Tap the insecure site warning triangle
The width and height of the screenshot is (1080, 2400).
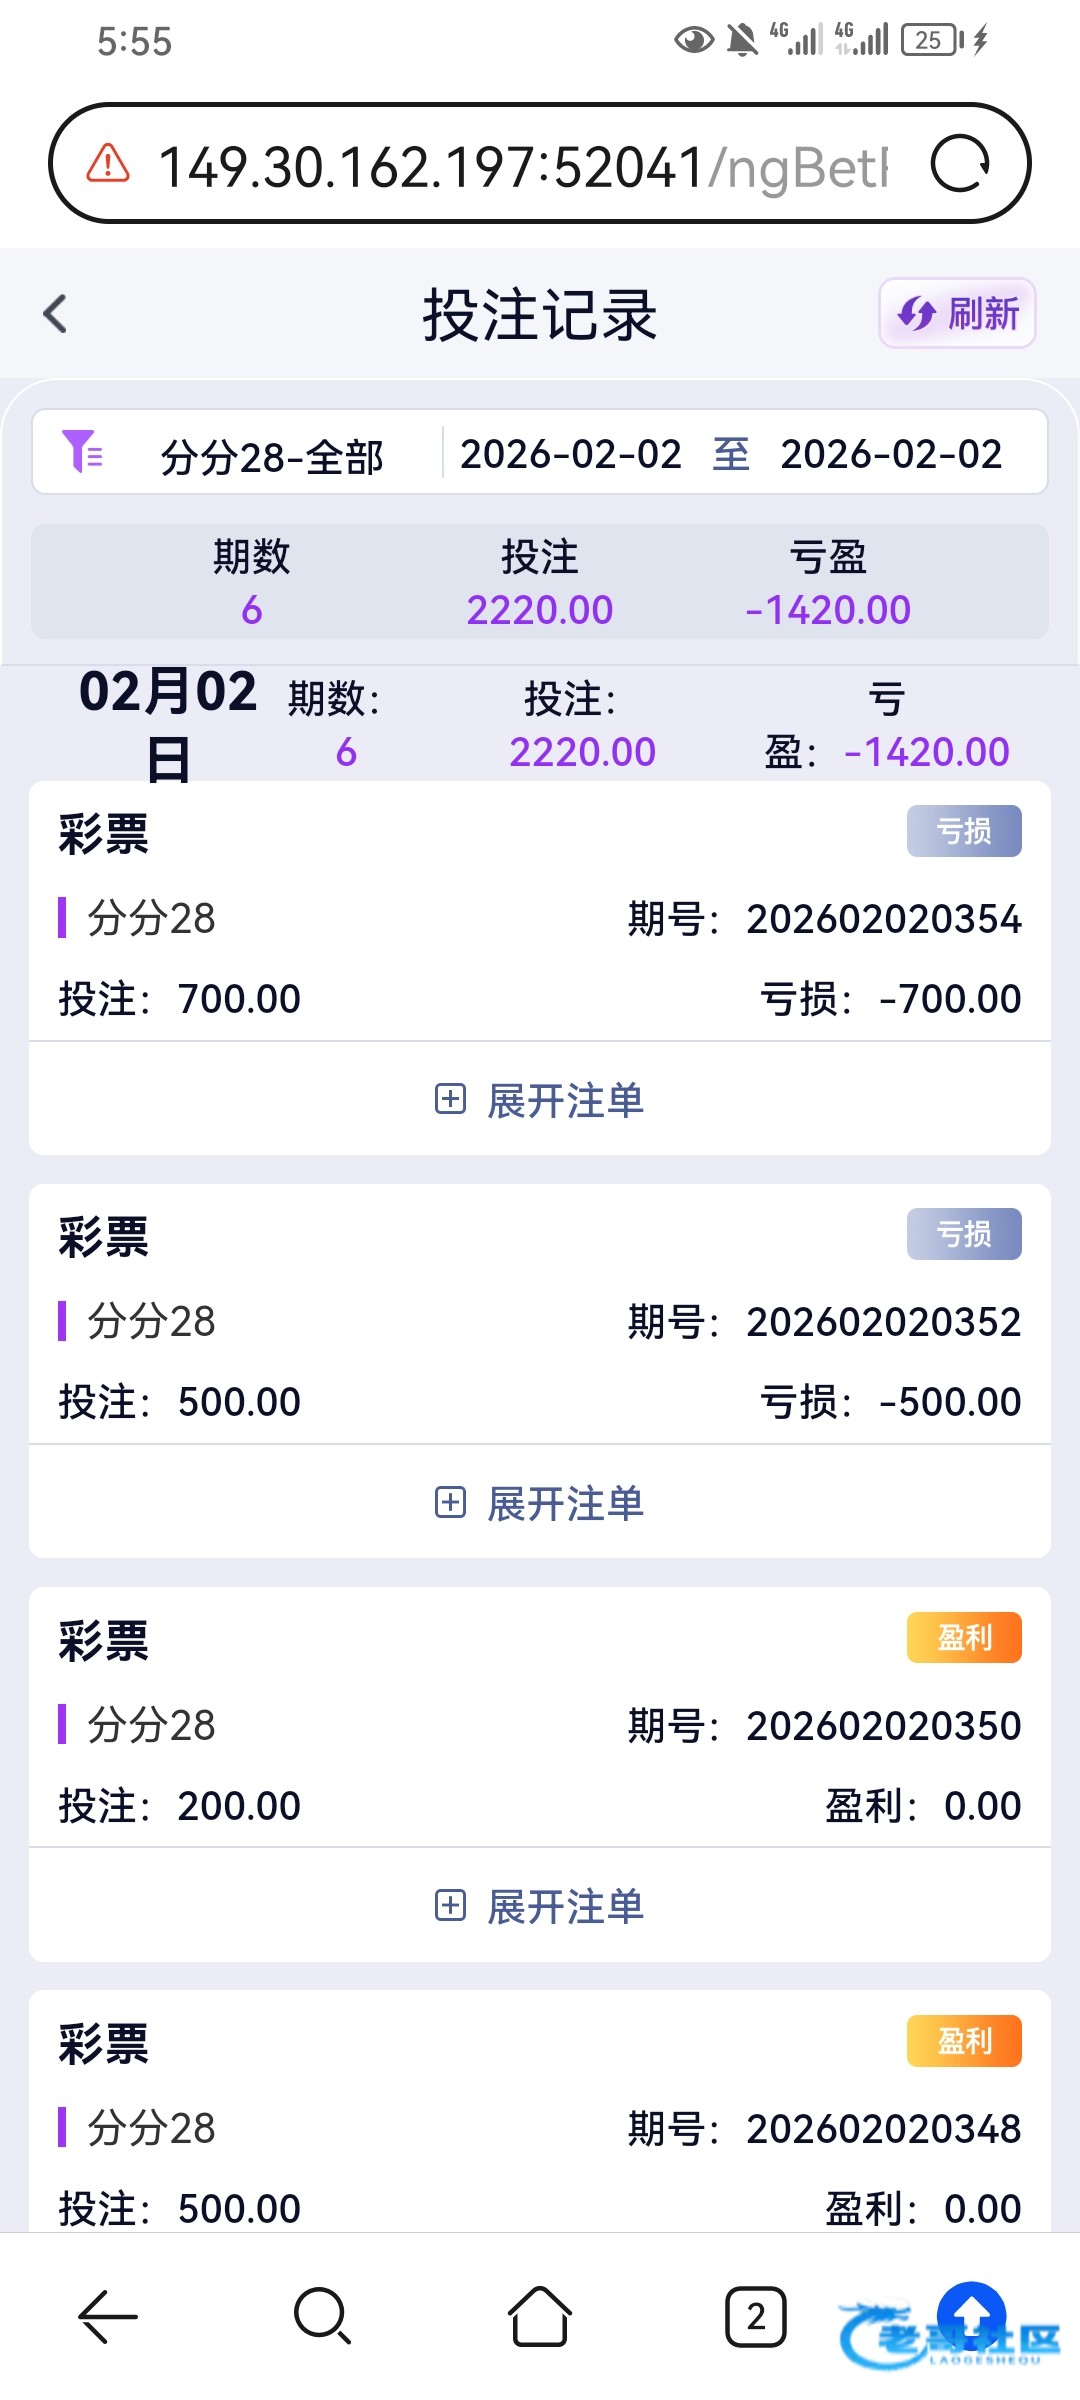[x=108, y=163]
